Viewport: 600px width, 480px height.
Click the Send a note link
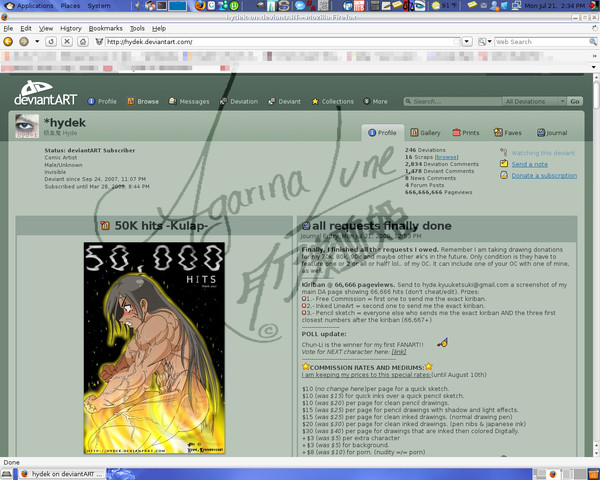(530, 164)
